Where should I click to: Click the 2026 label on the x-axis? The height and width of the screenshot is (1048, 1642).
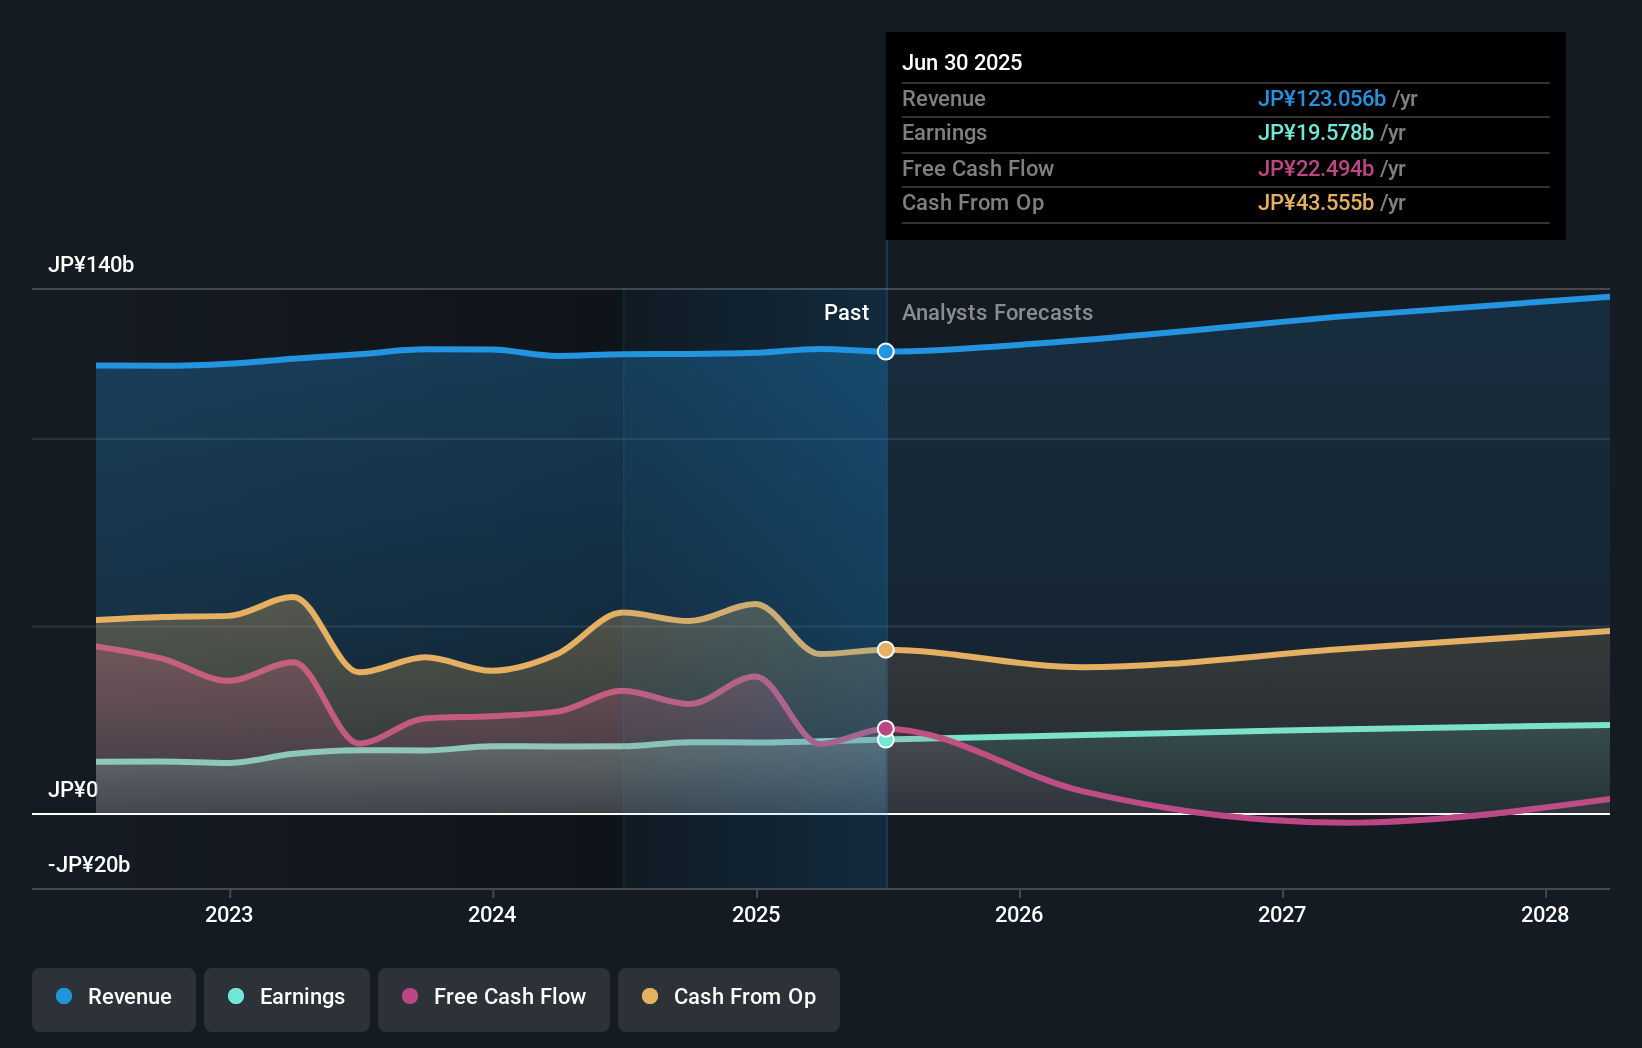click(1019, 914)
